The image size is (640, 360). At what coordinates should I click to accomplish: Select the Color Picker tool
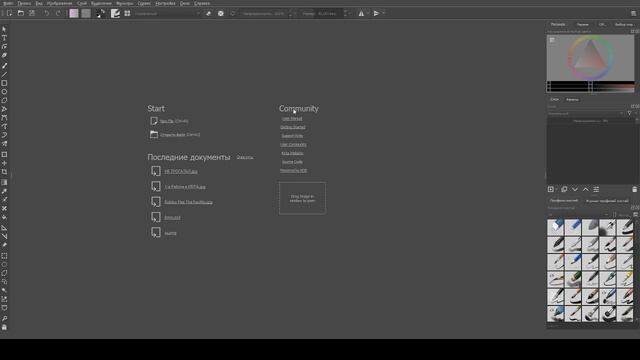point(4,191)
